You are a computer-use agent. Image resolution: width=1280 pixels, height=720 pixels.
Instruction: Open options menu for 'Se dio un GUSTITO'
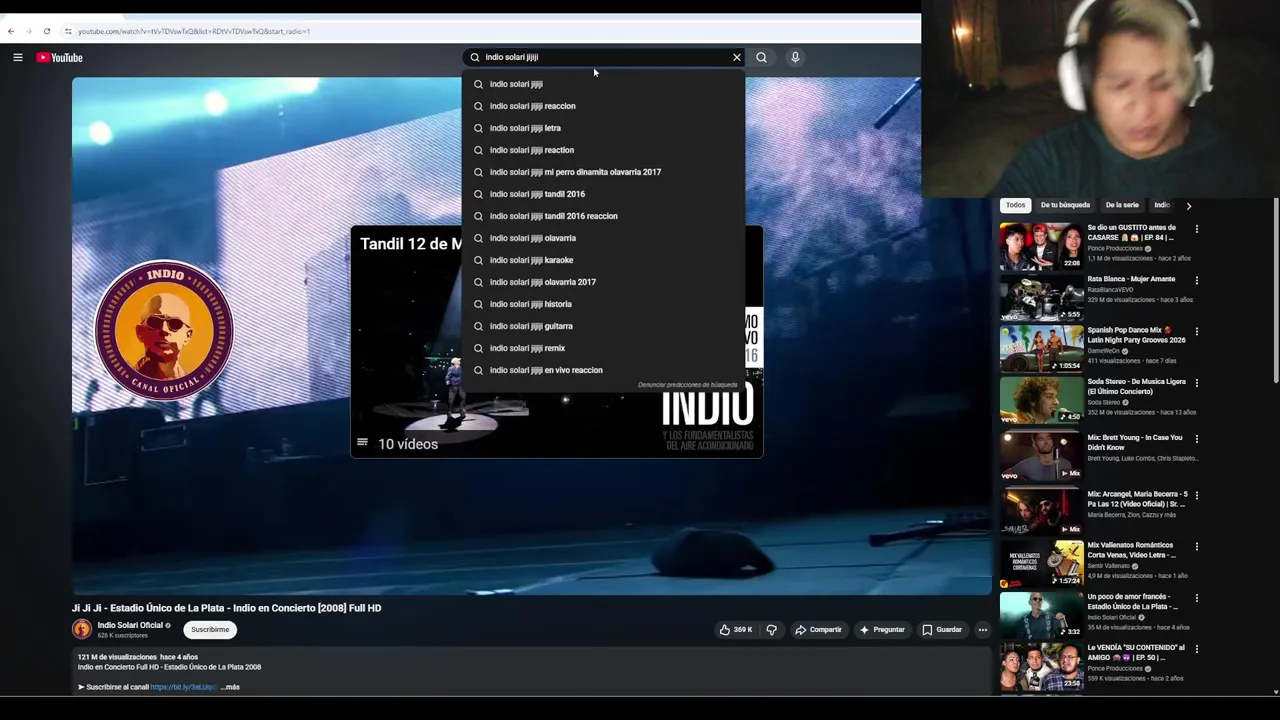(x=1196, y=229)
